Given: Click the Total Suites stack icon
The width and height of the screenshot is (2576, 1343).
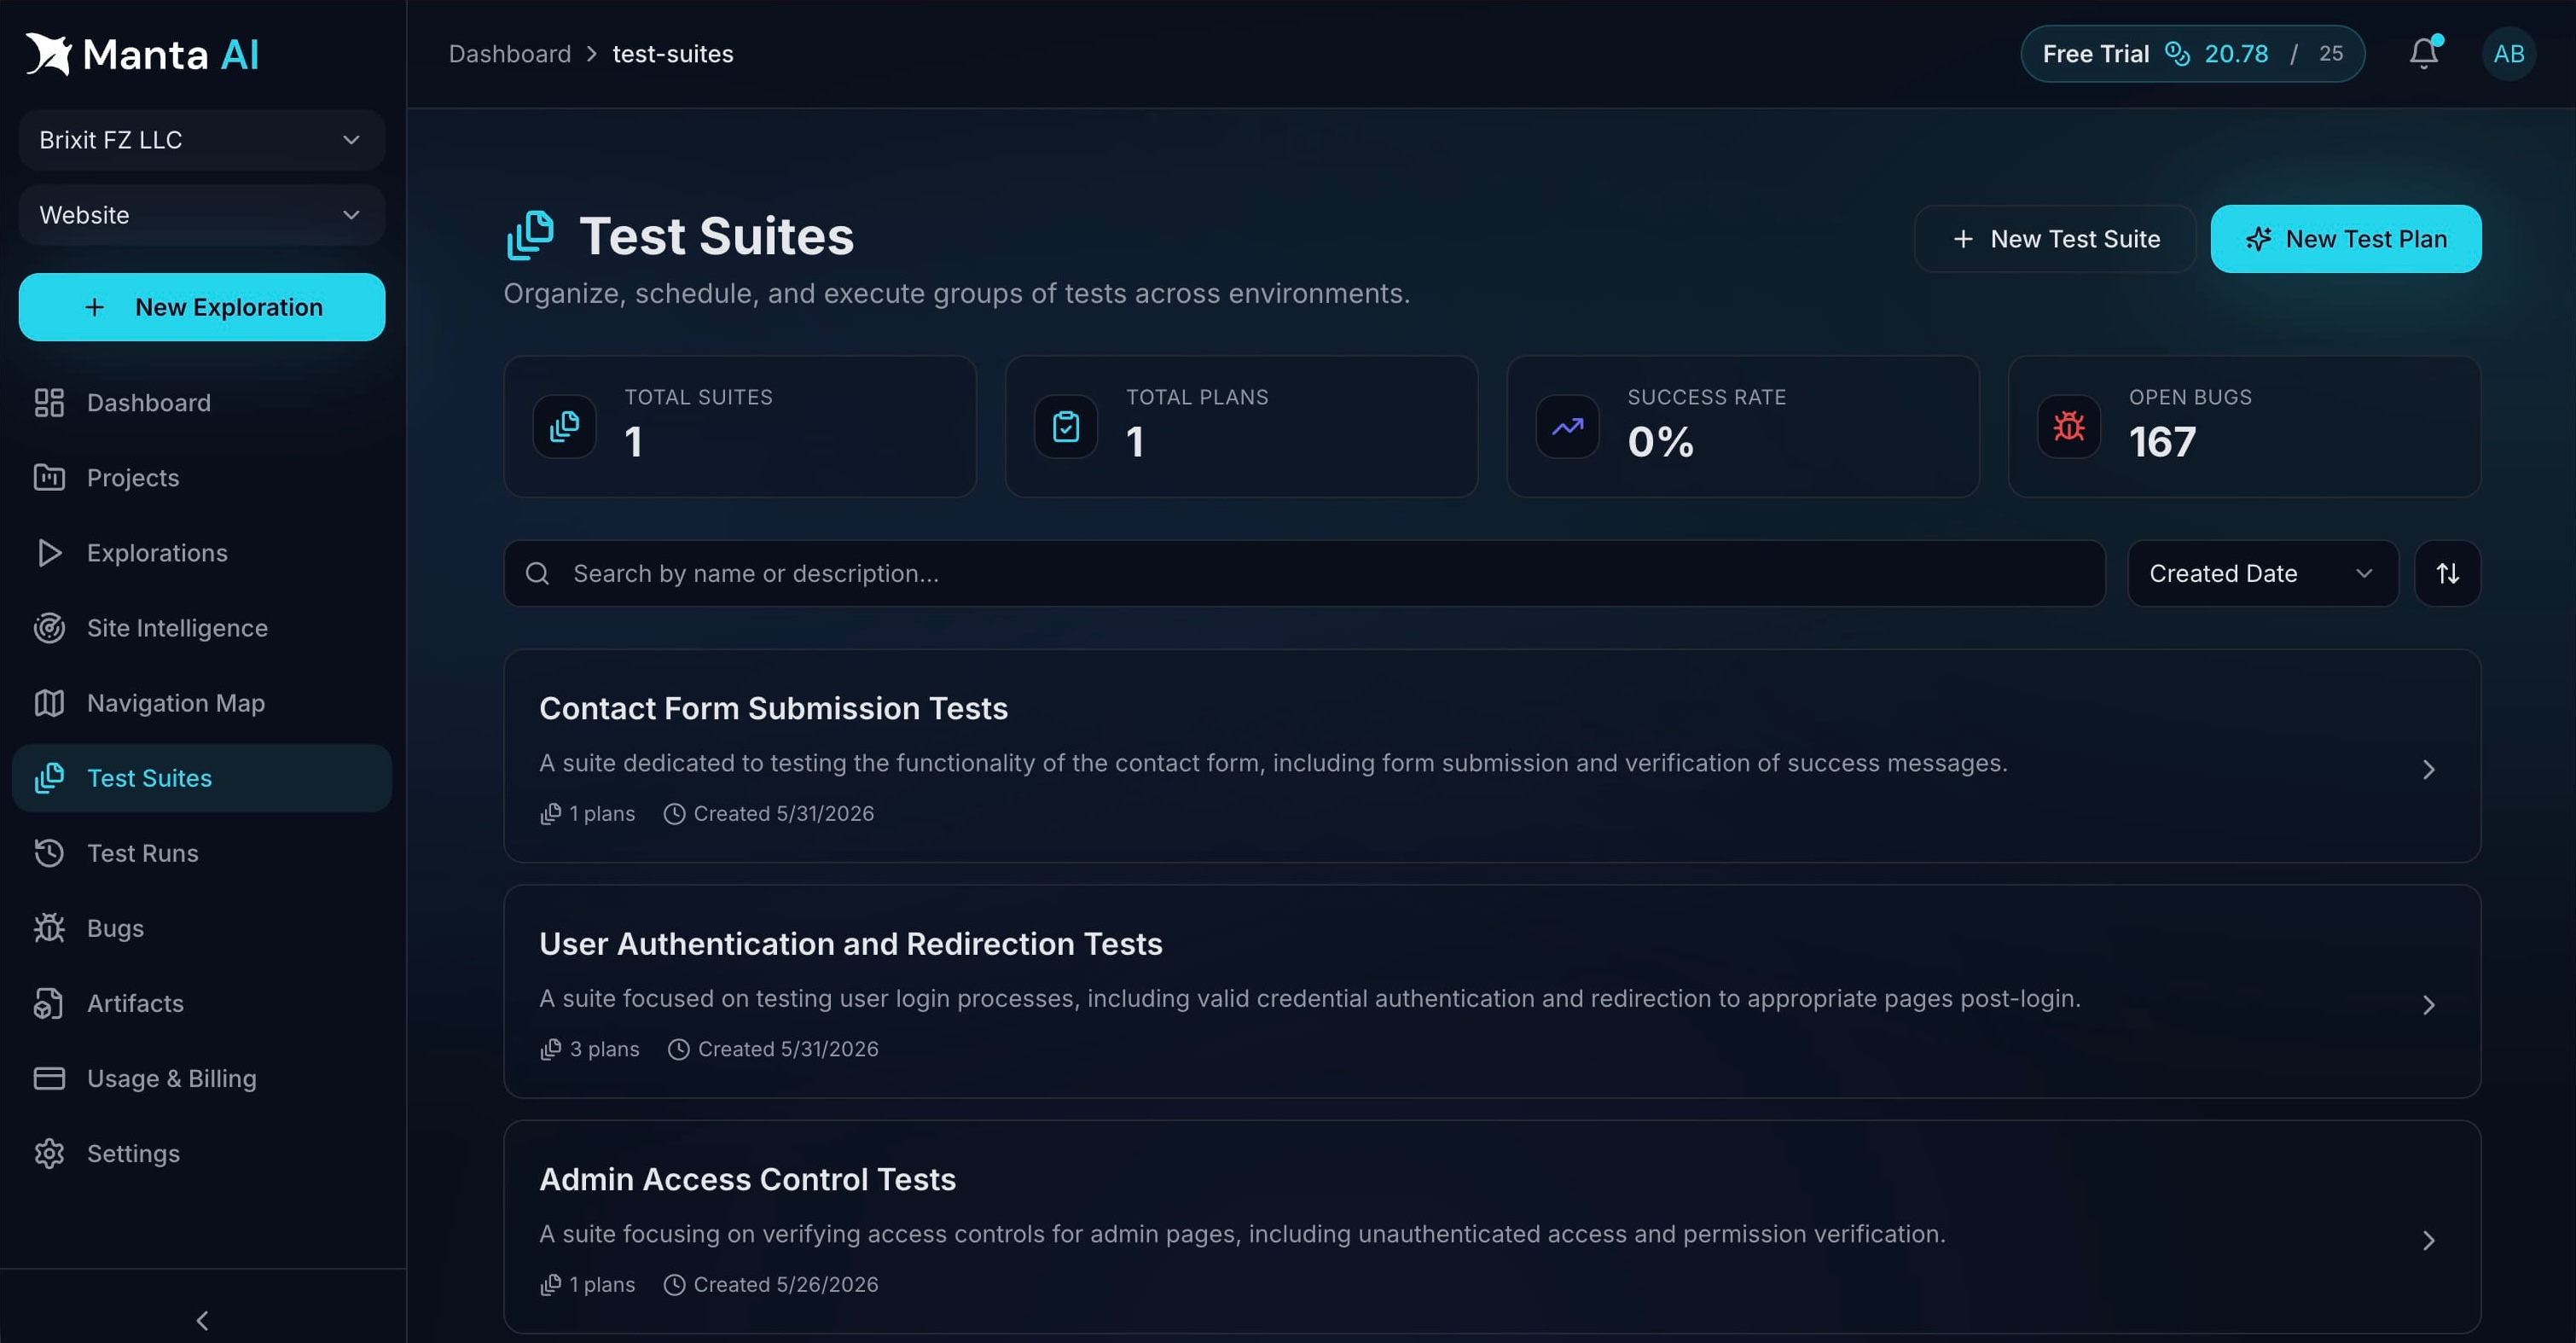Looking at the screenshot, I should tap(564, 426).
